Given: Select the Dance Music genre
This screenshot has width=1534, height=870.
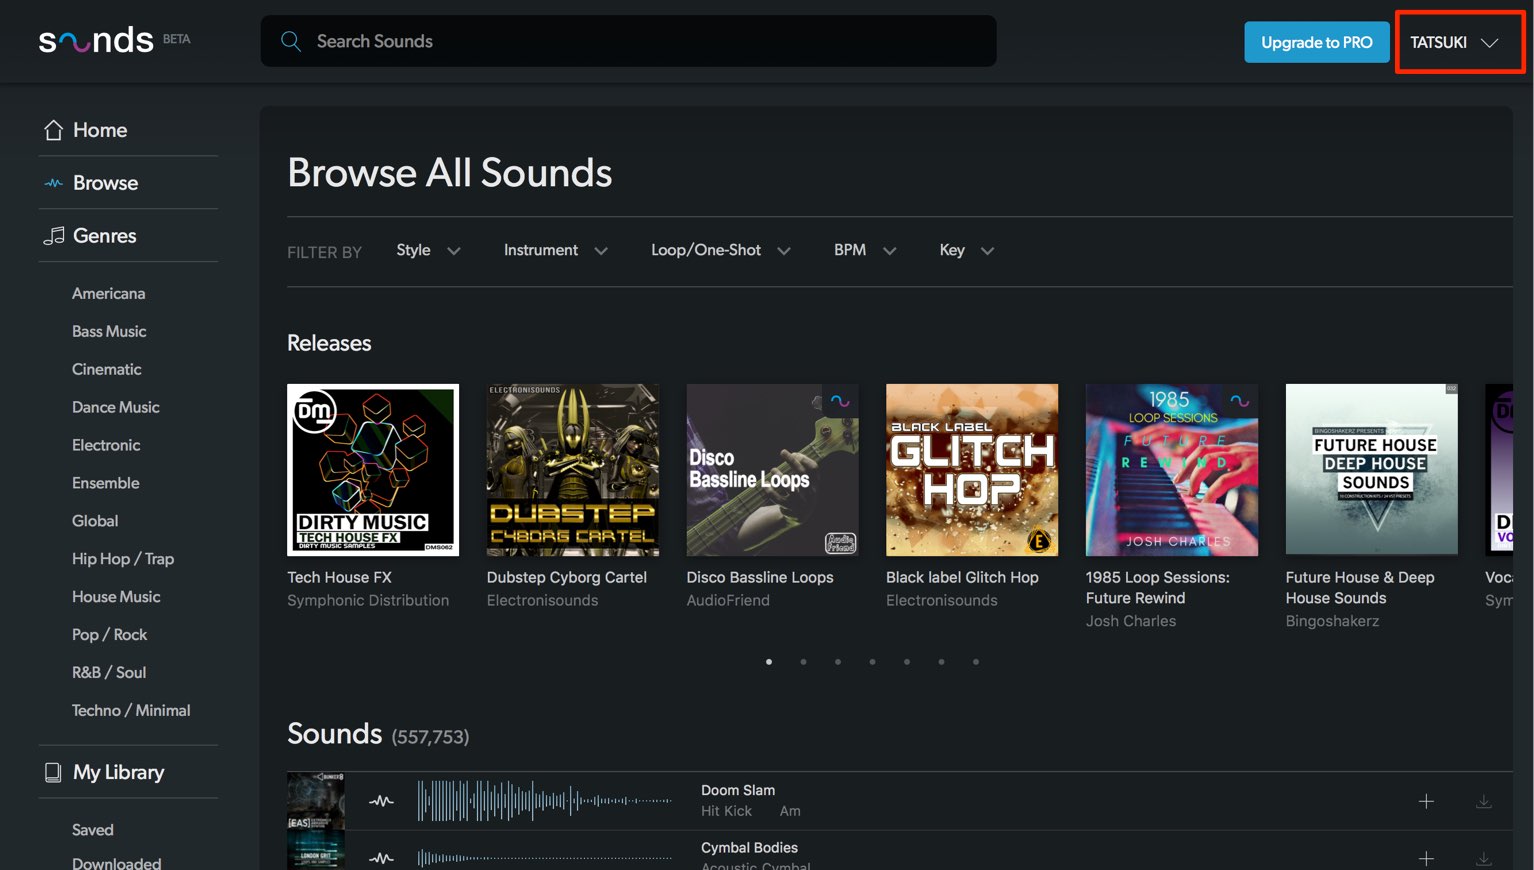Looking at the screenshot, I should [115, 407].
